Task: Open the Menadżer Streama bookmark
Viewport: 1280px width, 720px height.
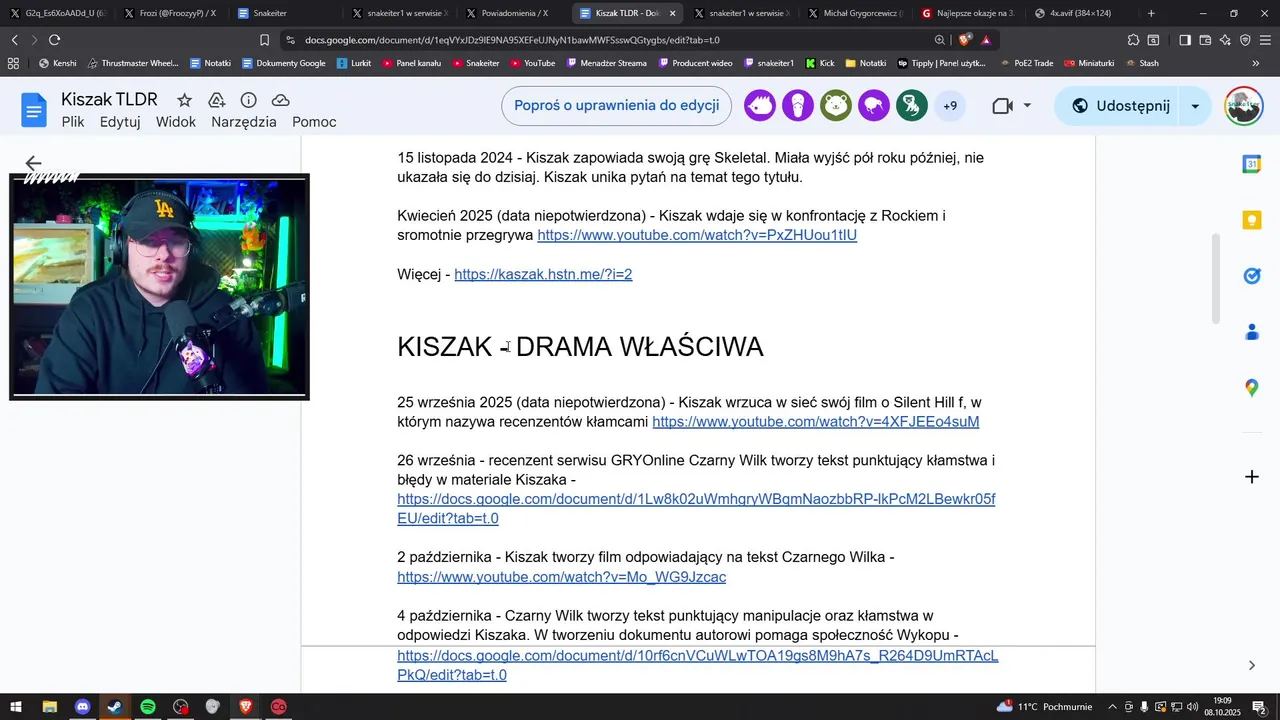Action: tap(607, 63)
